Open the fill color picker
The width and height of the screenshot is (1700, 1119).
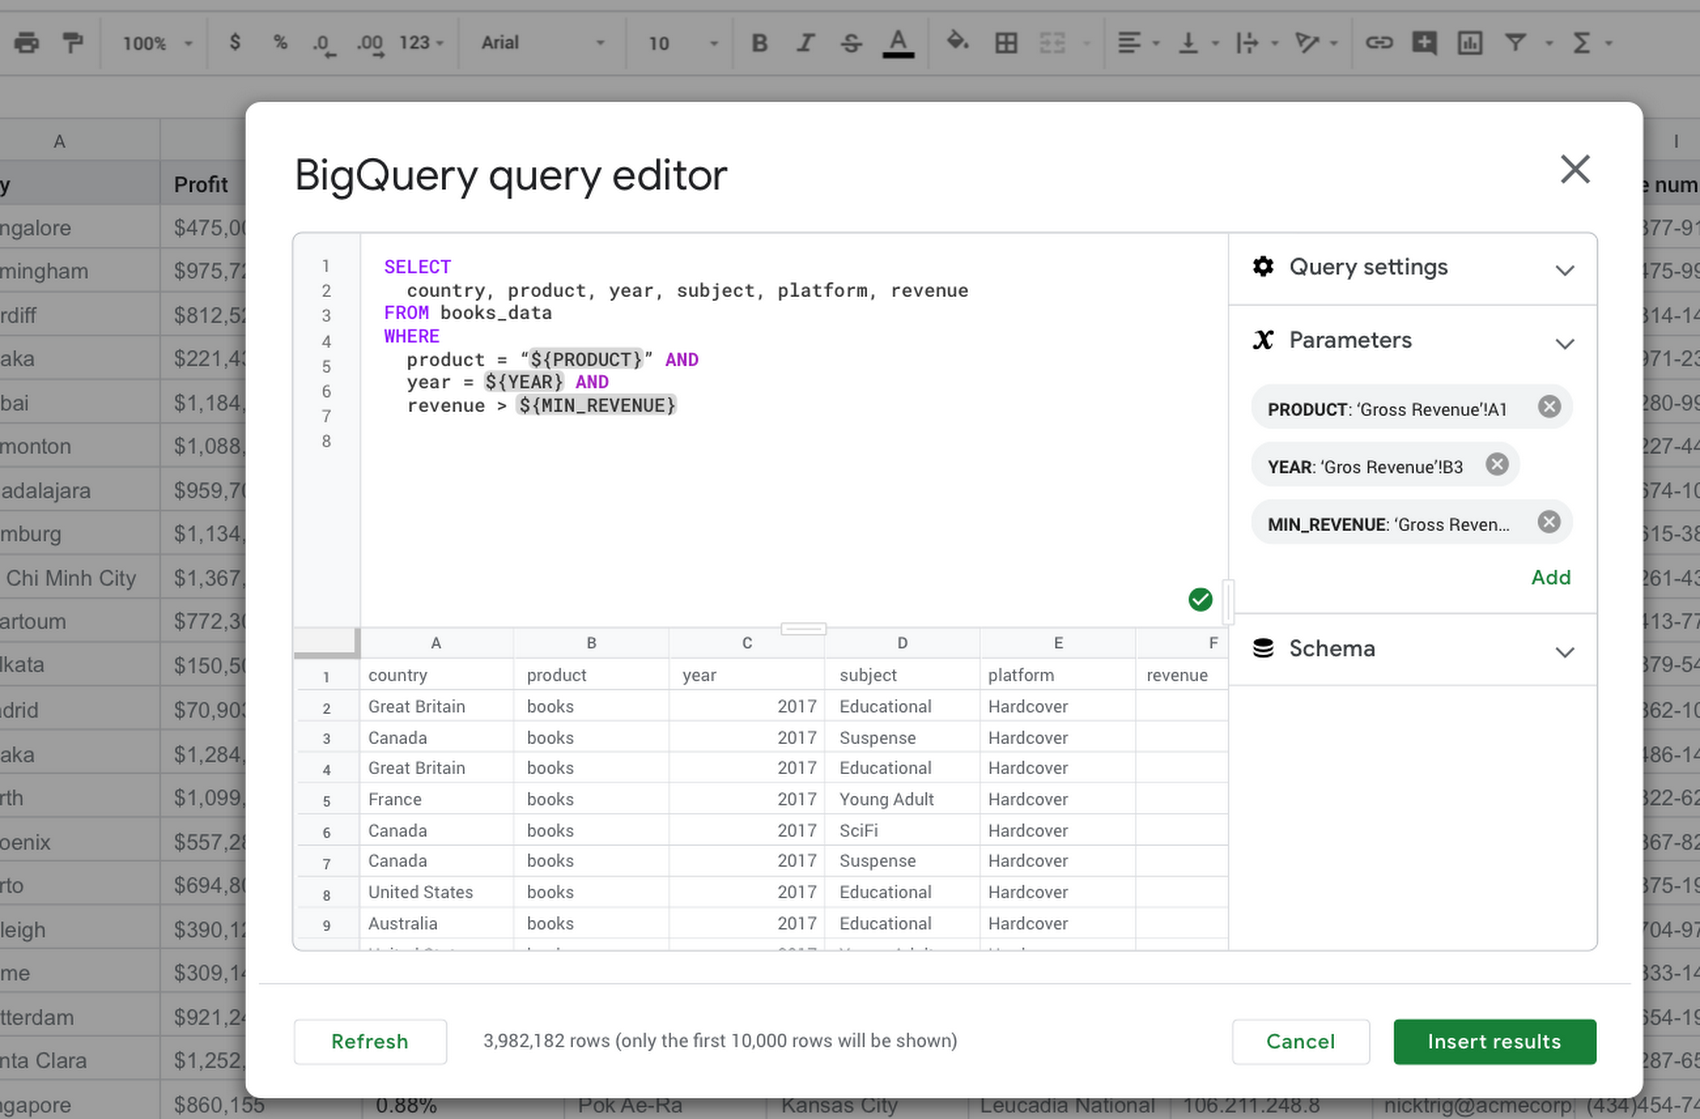tap(957, 42)
